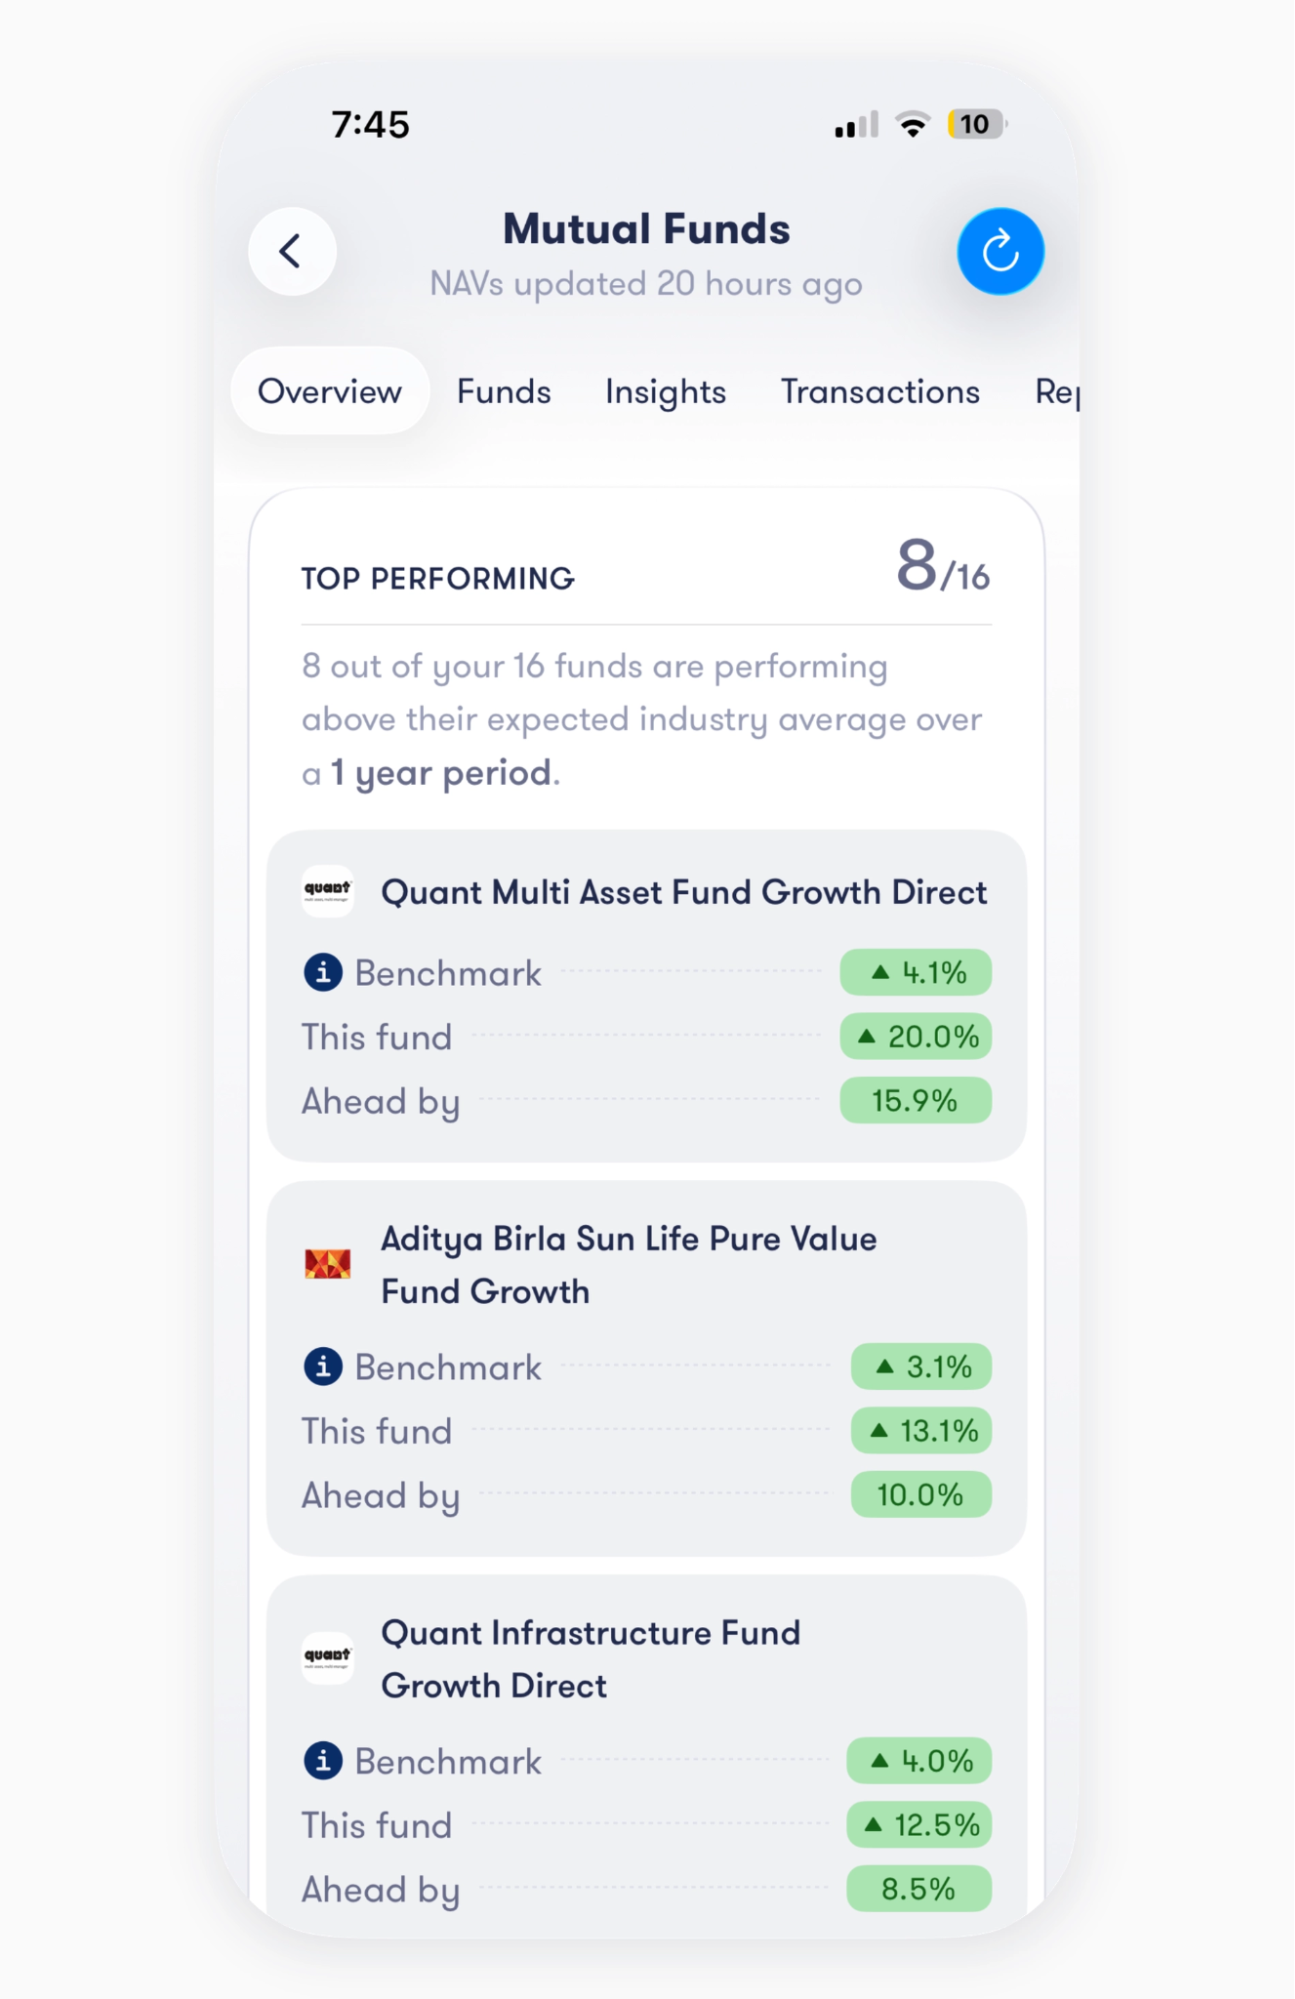
Task: Tap the Quant logo beside Multi Asset Fund
Action: point(327,891)
